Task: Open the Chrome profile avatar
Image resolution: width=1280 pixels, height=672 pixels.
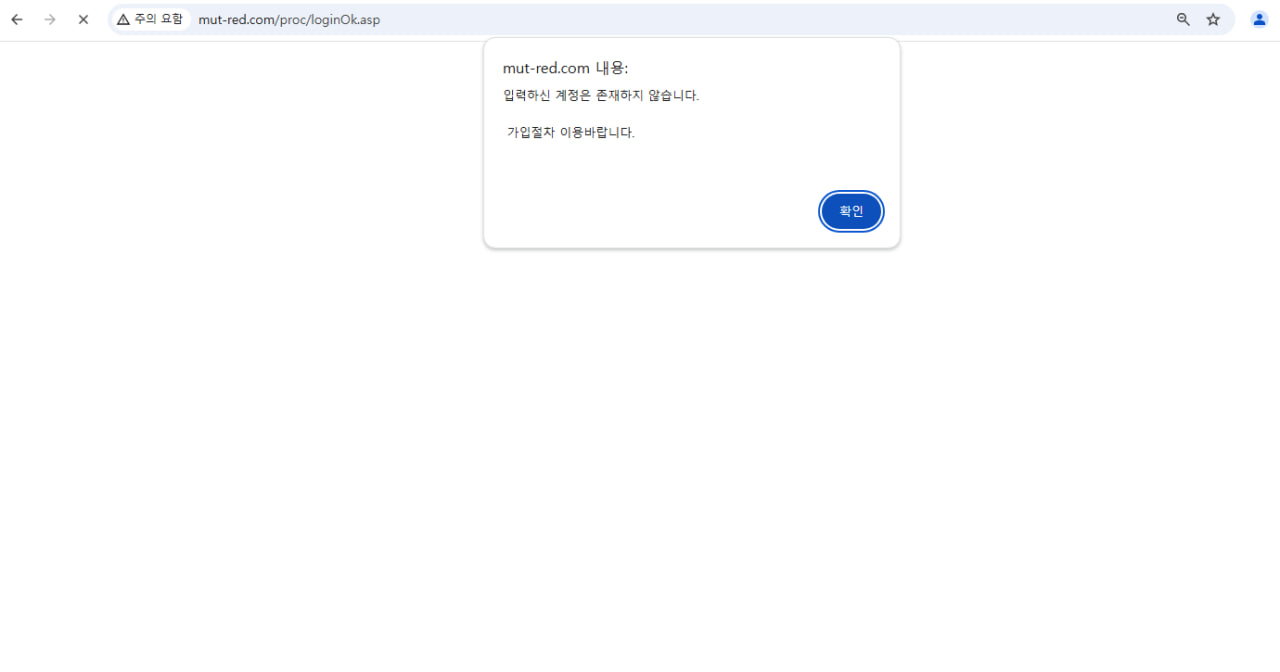Action: point(1259,19)
